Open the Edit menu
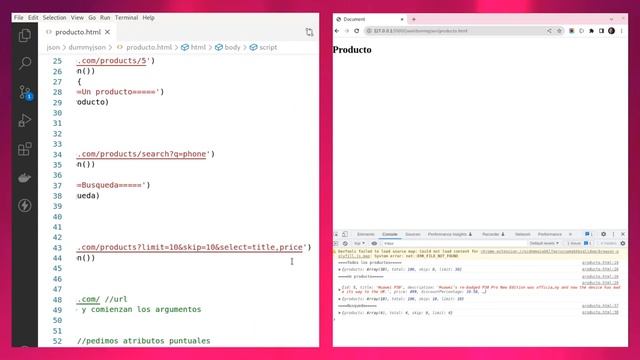Image resolution: width=640 pixels, height=360 pixels. click(33, 18)
